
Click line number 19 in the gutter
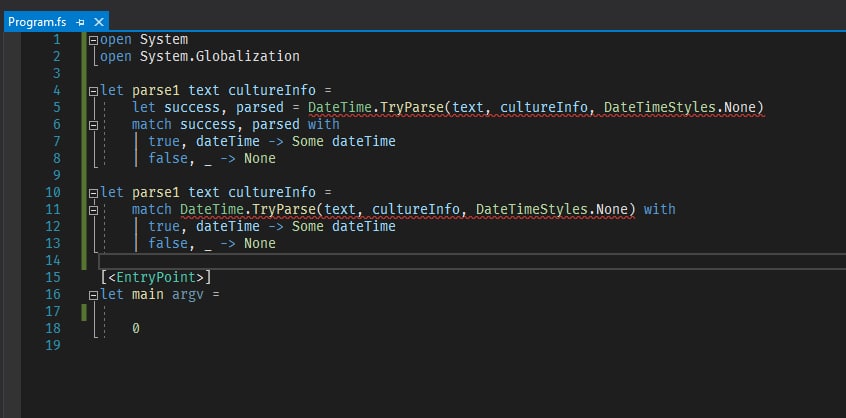click(x=53, y=345)
